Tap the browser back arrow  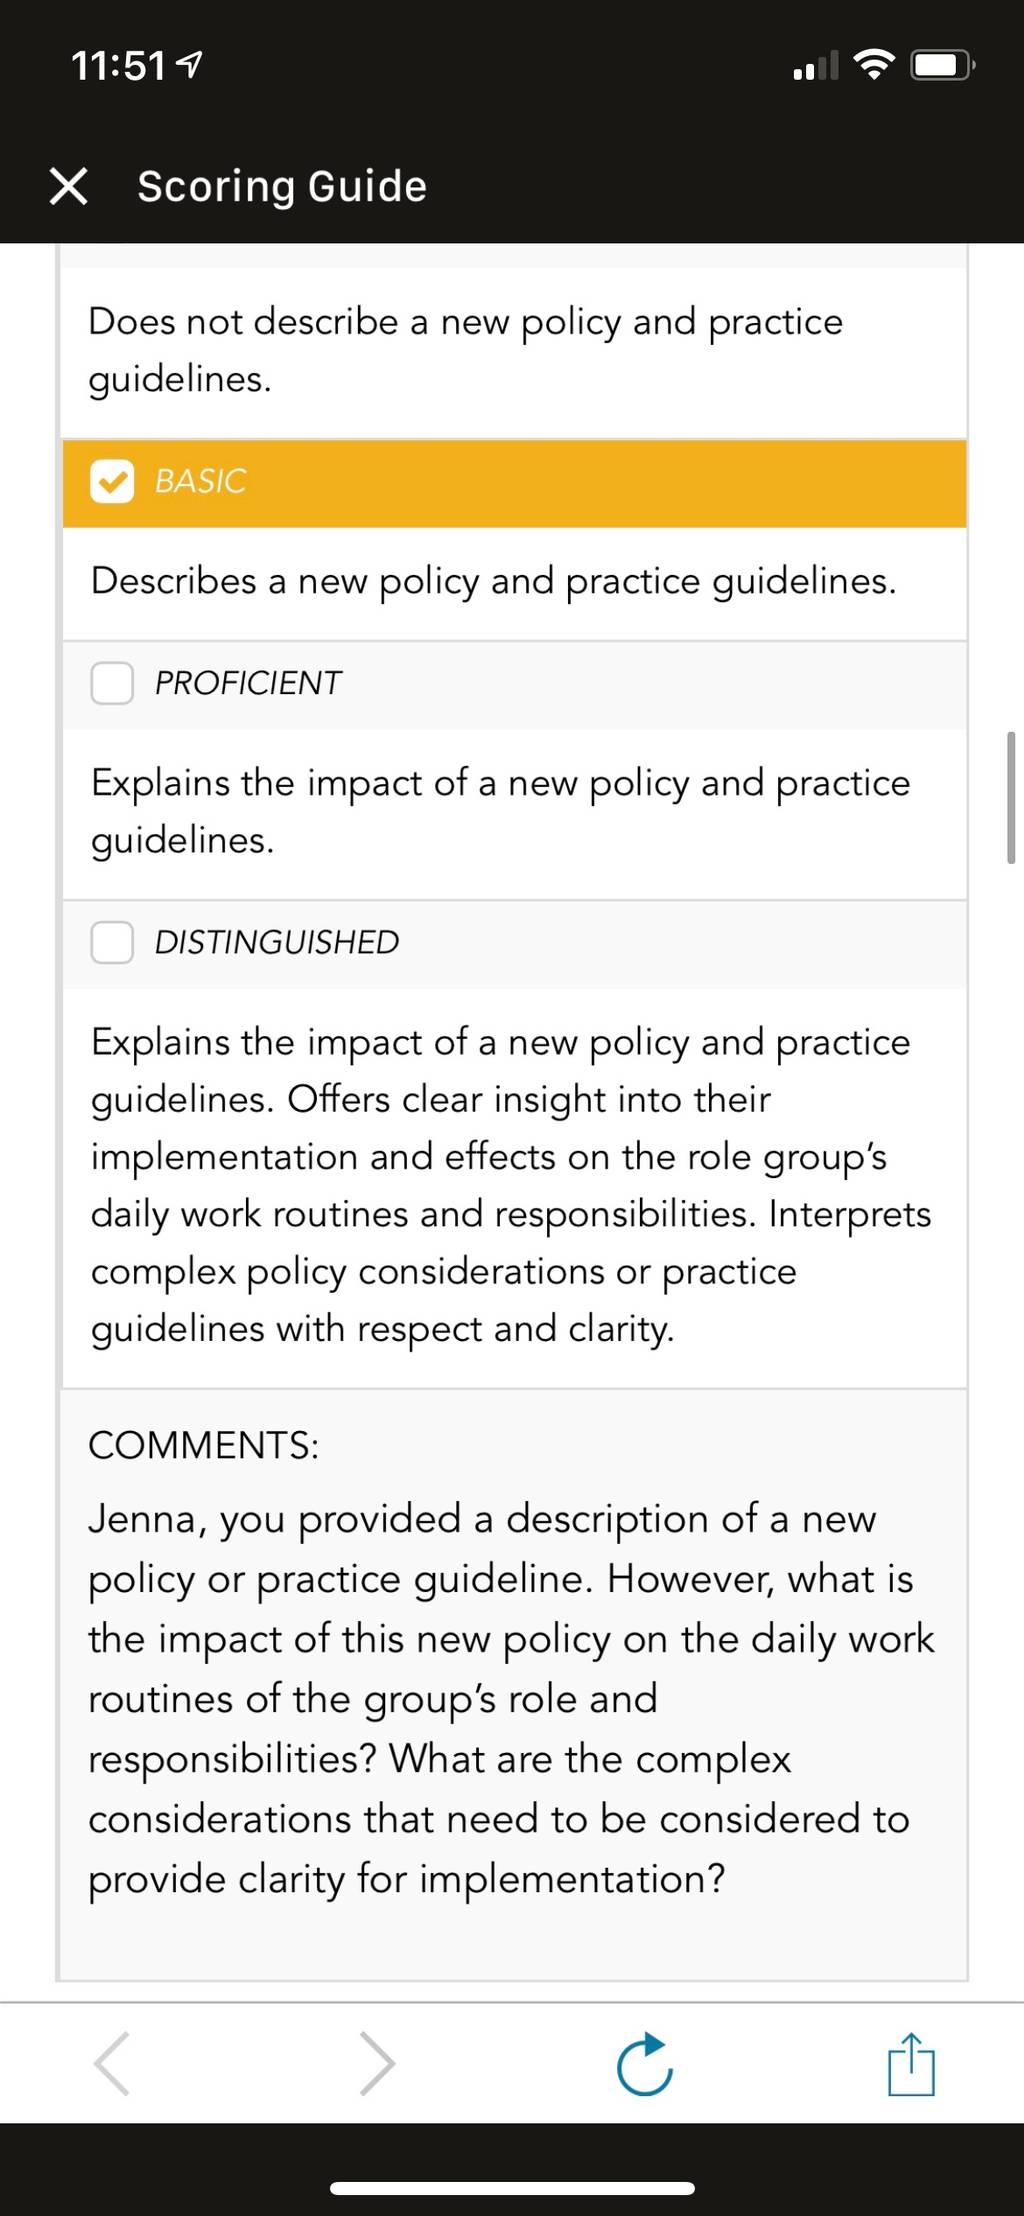point(111,2063)
